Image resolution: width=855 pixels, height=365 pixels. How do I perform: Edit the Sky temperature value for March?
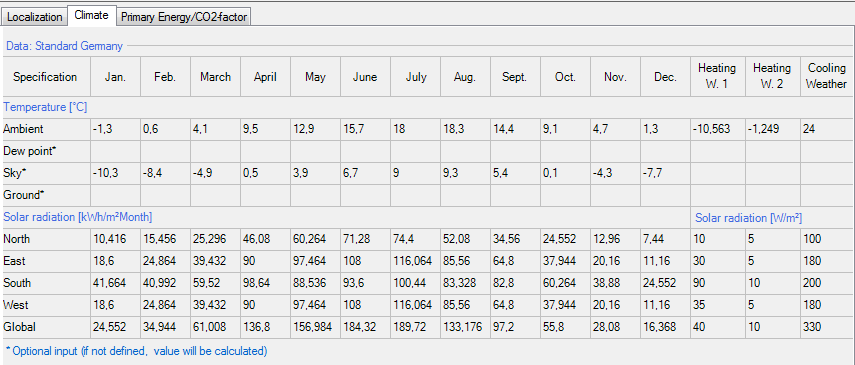coord(215,173)
